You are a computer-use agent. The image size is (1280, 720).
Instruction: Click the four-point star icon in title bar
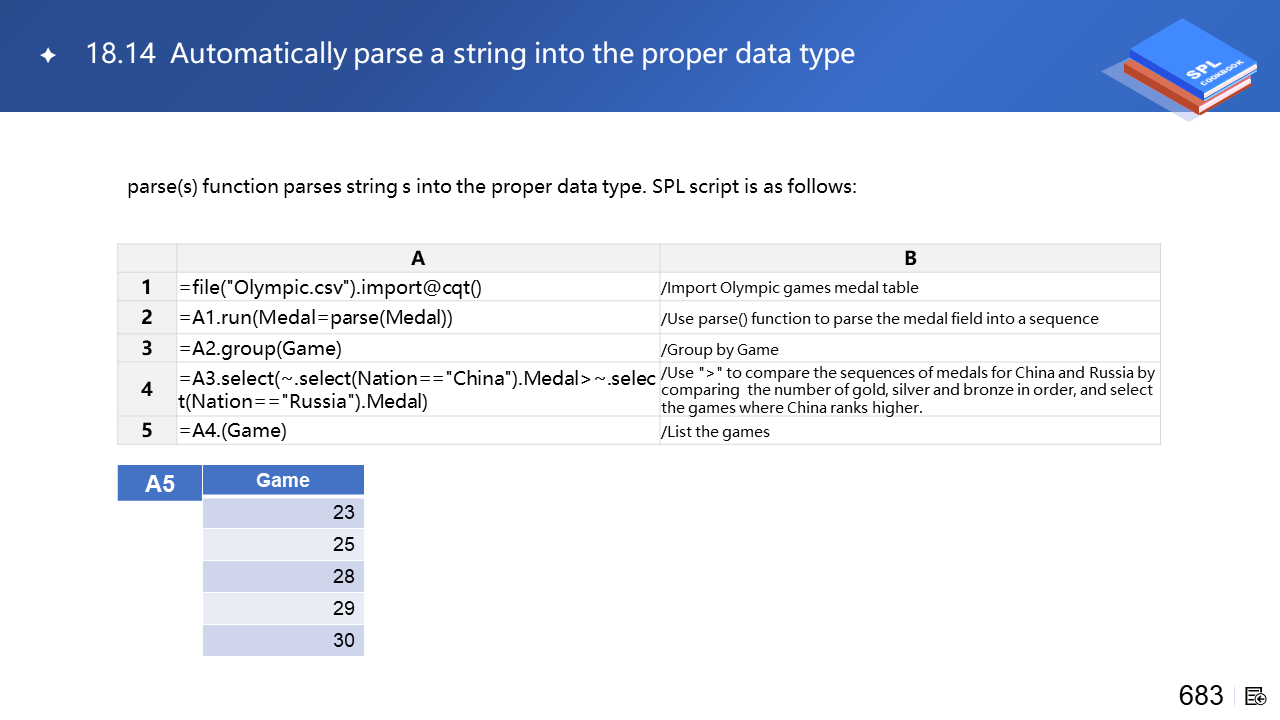click(47, 56)
